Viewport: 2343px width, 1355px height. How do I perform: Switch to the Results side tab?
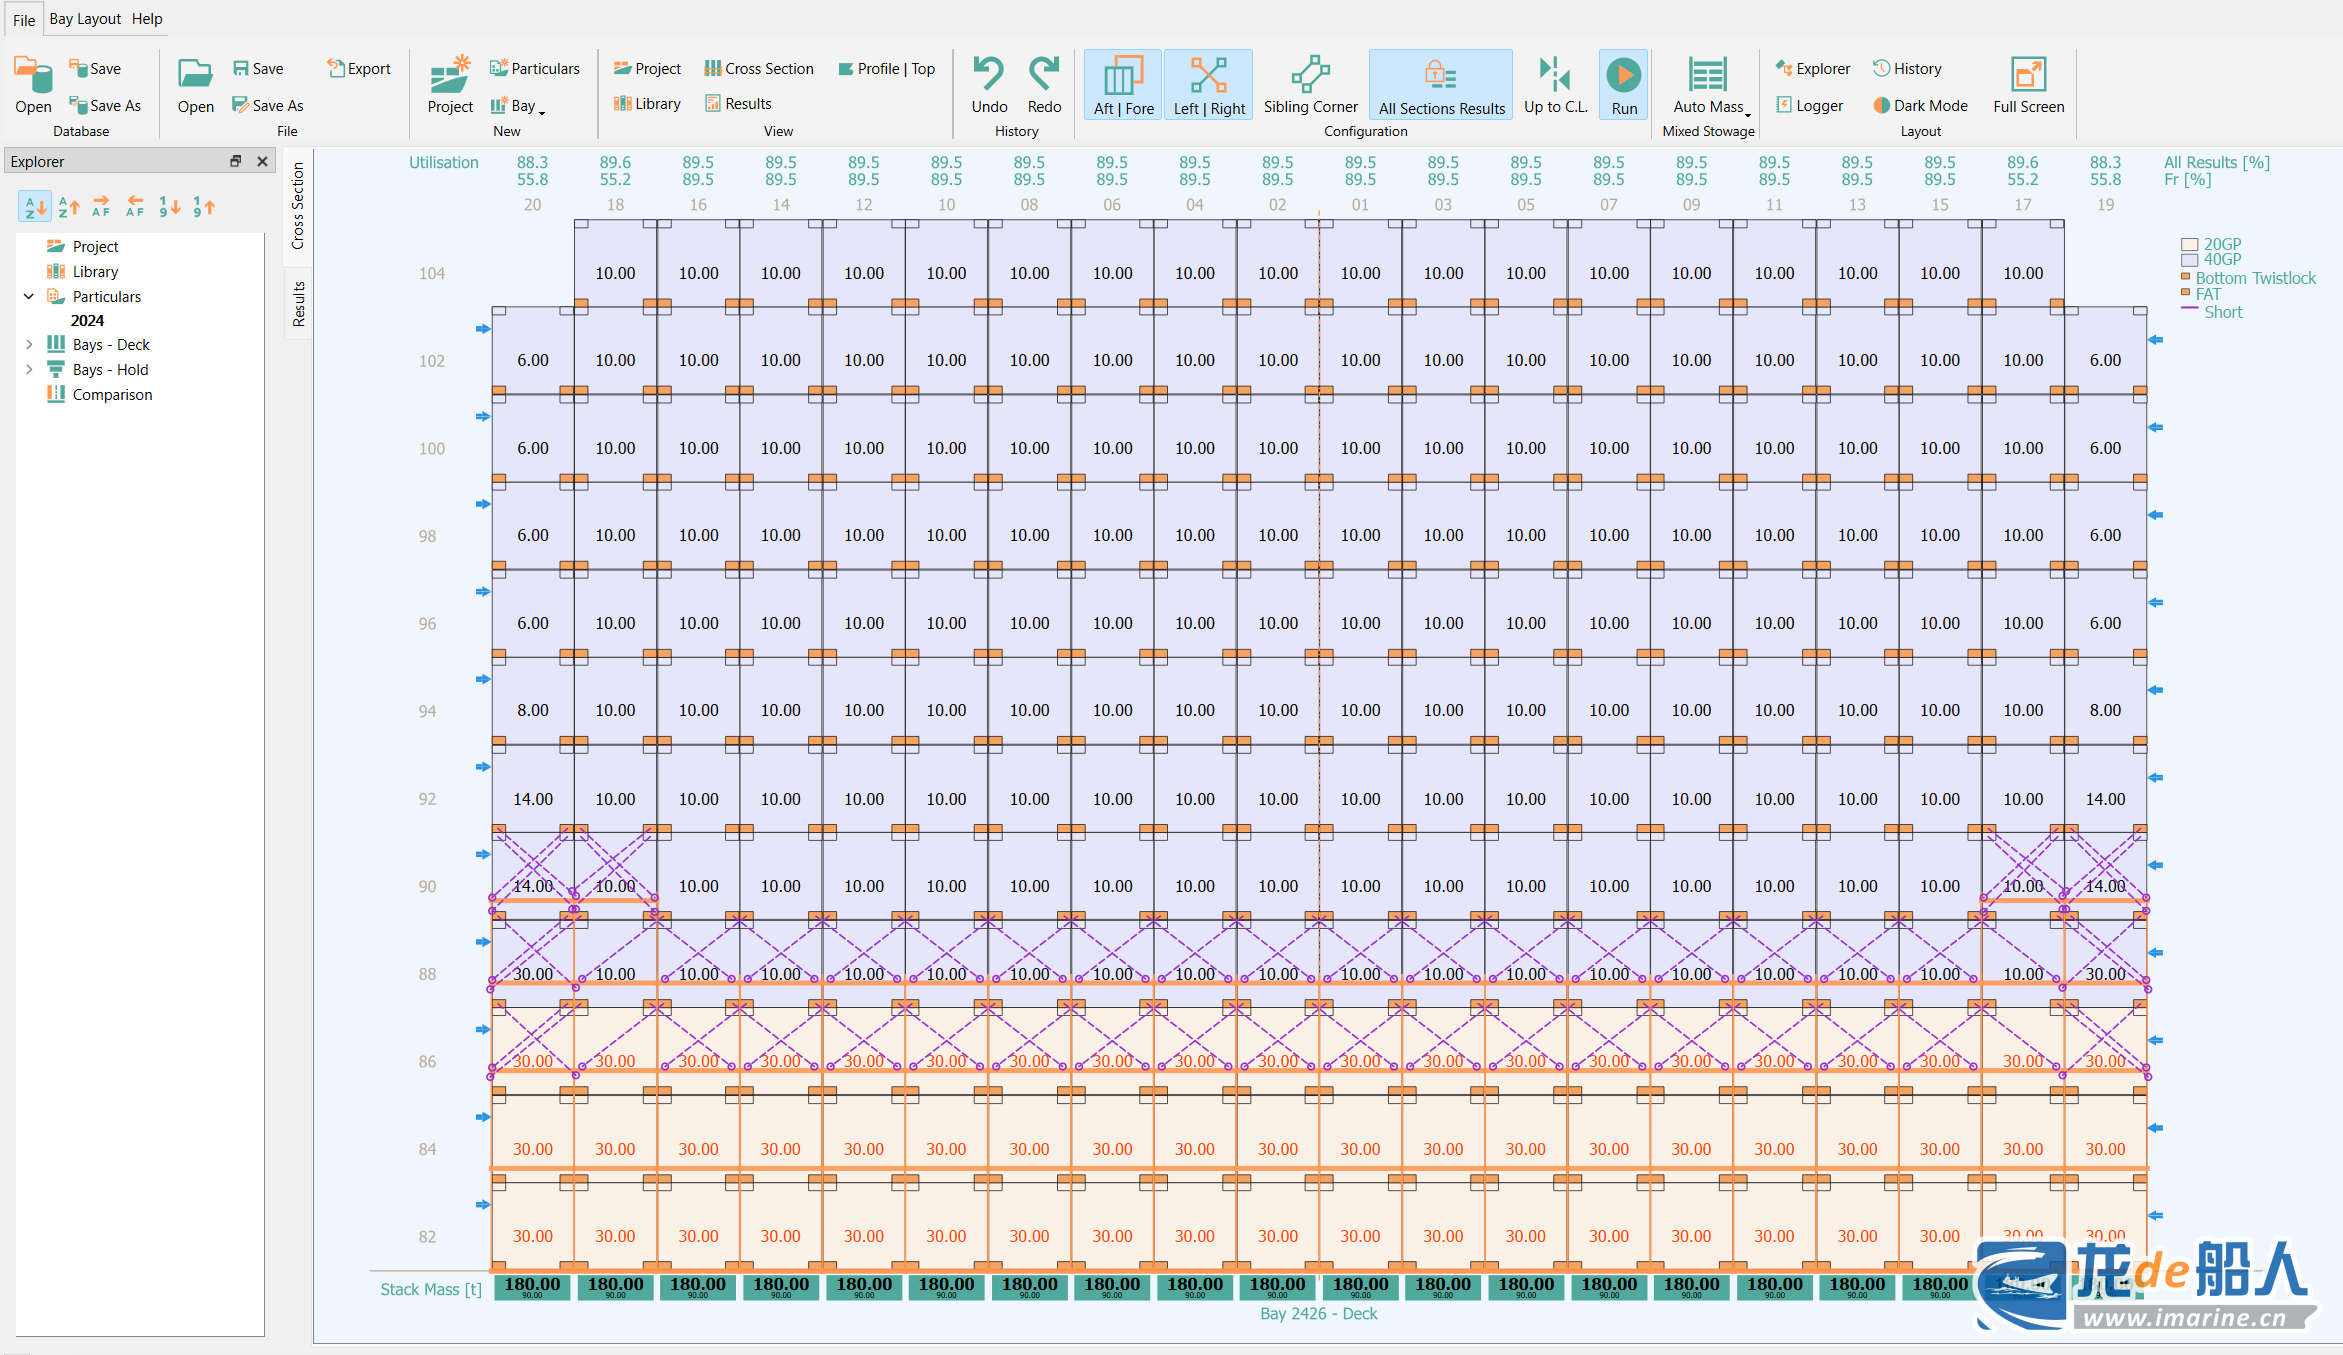(298, 304)
